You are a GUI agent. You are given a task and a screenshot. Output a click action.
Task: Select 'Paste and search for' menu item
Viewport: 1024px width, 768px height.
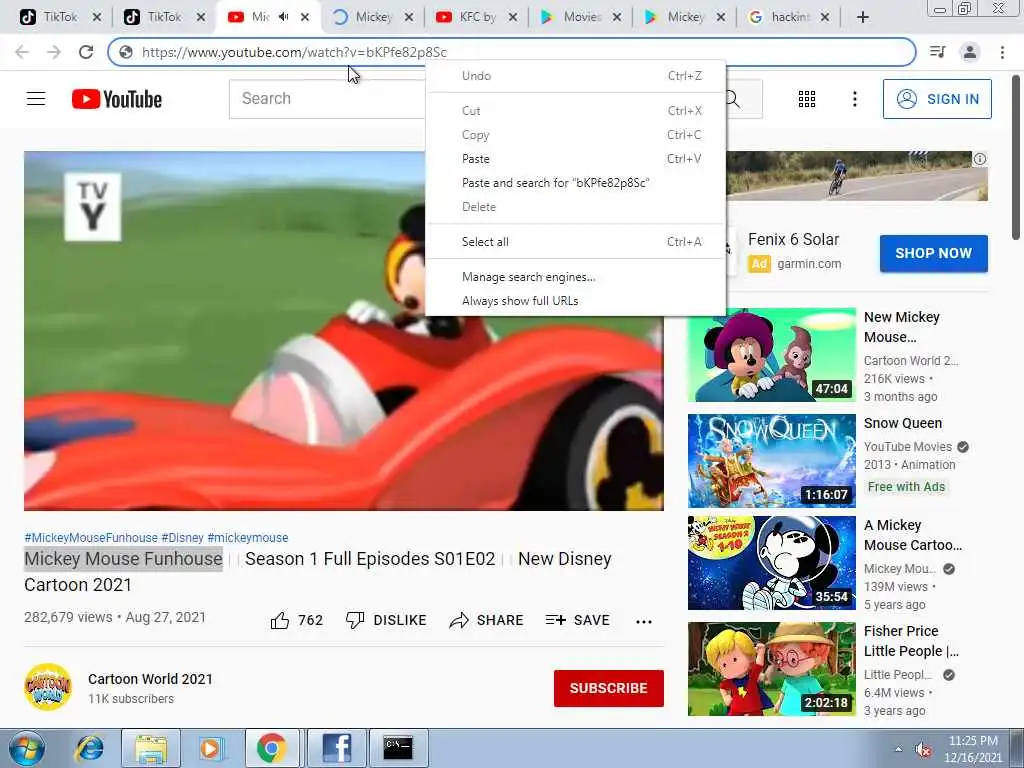(x=575, y=183)
